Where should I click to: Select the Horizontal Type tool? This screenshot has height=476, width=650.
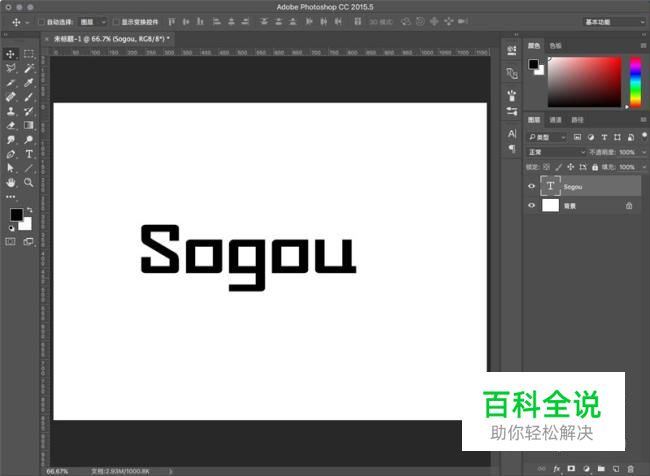[29, 155]
